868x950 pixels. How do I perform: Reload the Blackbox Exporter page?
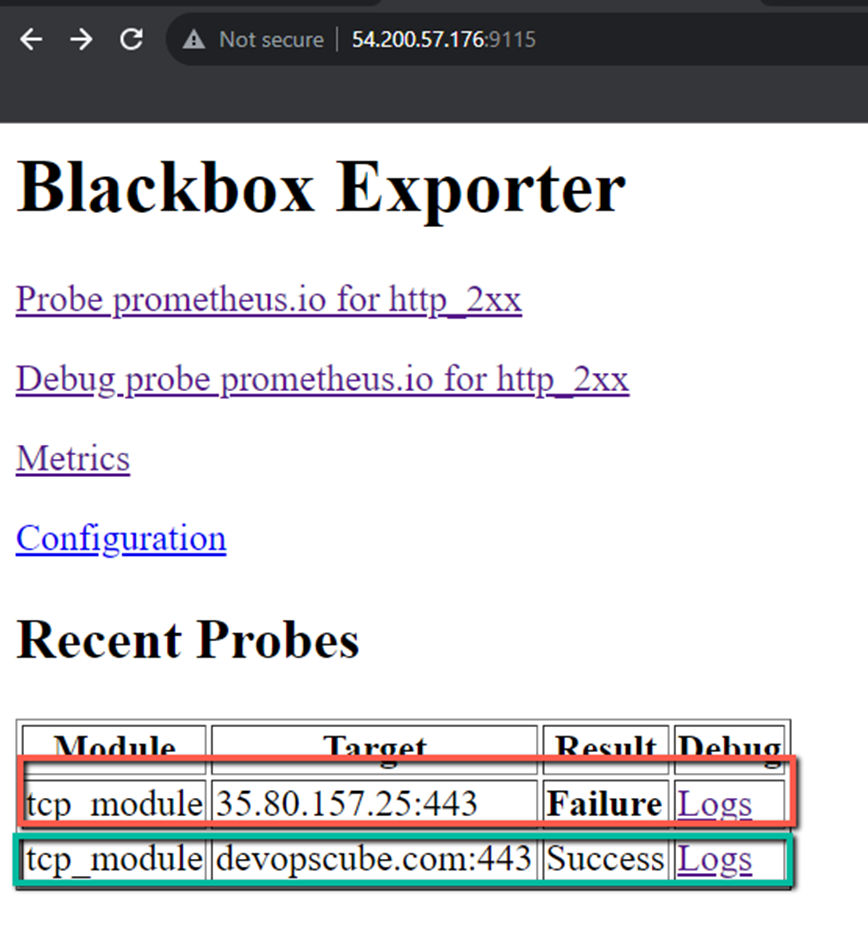tap(131, 38)
